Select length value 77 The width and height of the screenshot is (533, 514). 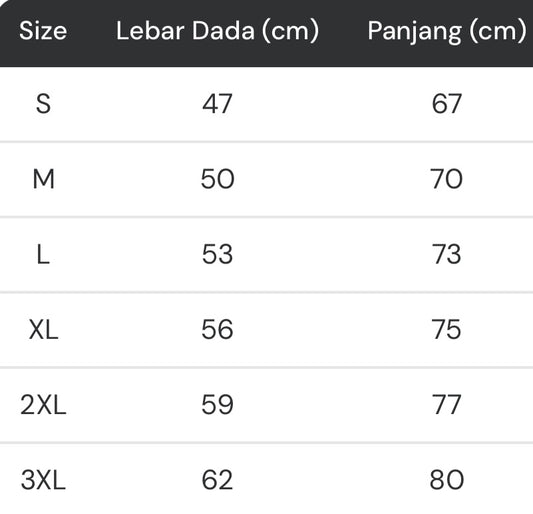[447, 405]
